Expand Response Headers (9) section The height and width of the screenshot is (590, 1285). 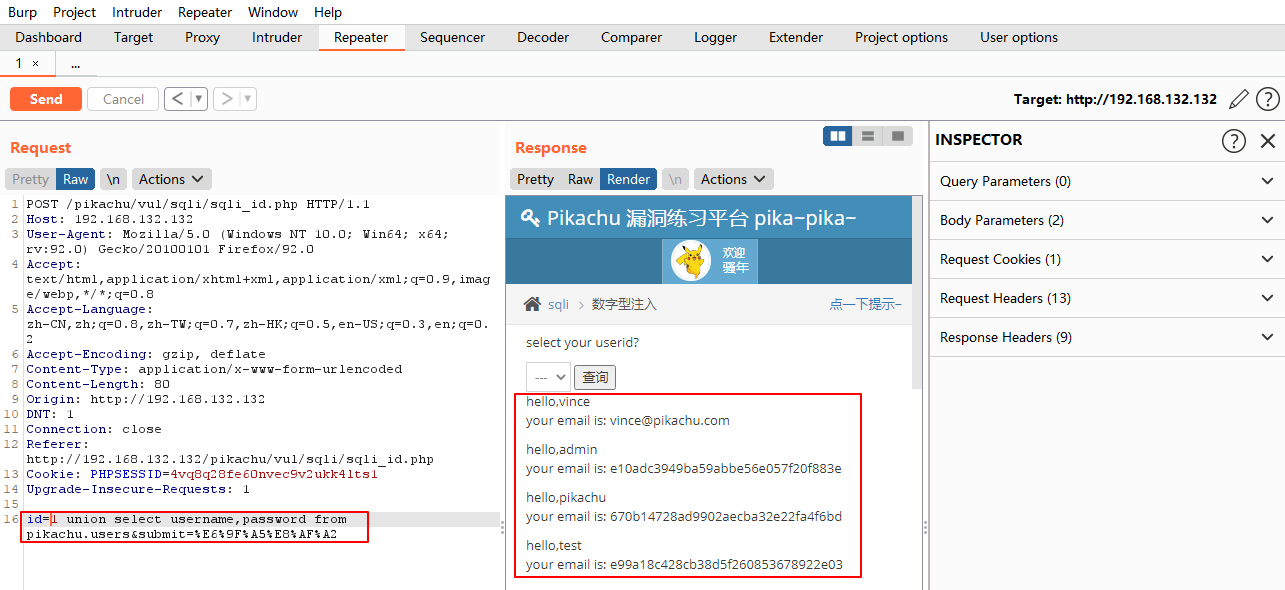[1107, 337]
